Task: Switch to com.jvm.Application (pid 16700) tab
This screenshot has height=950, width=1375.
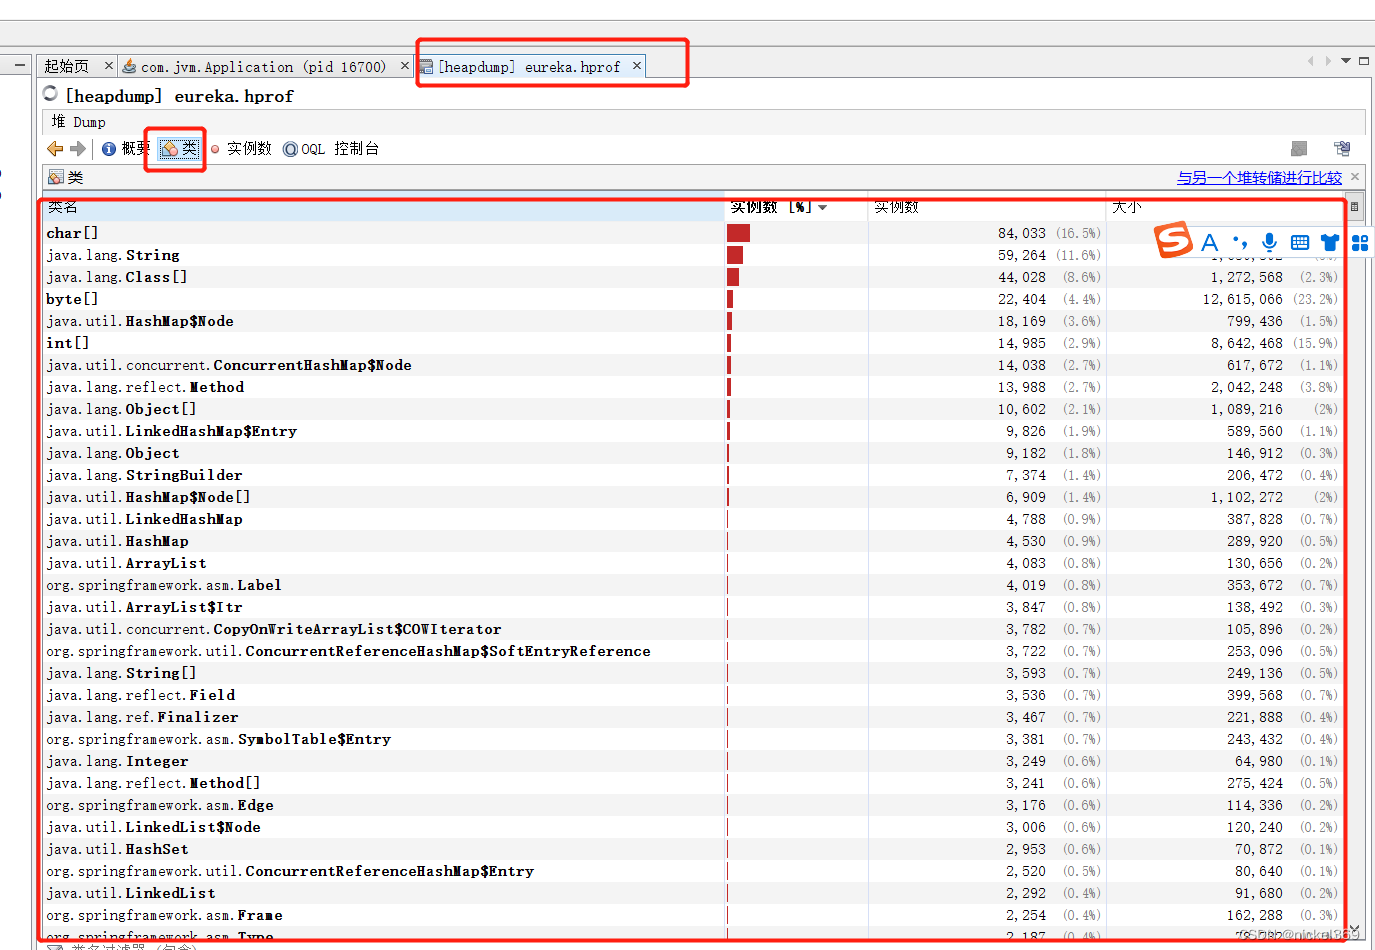Action: pos(263,67)
